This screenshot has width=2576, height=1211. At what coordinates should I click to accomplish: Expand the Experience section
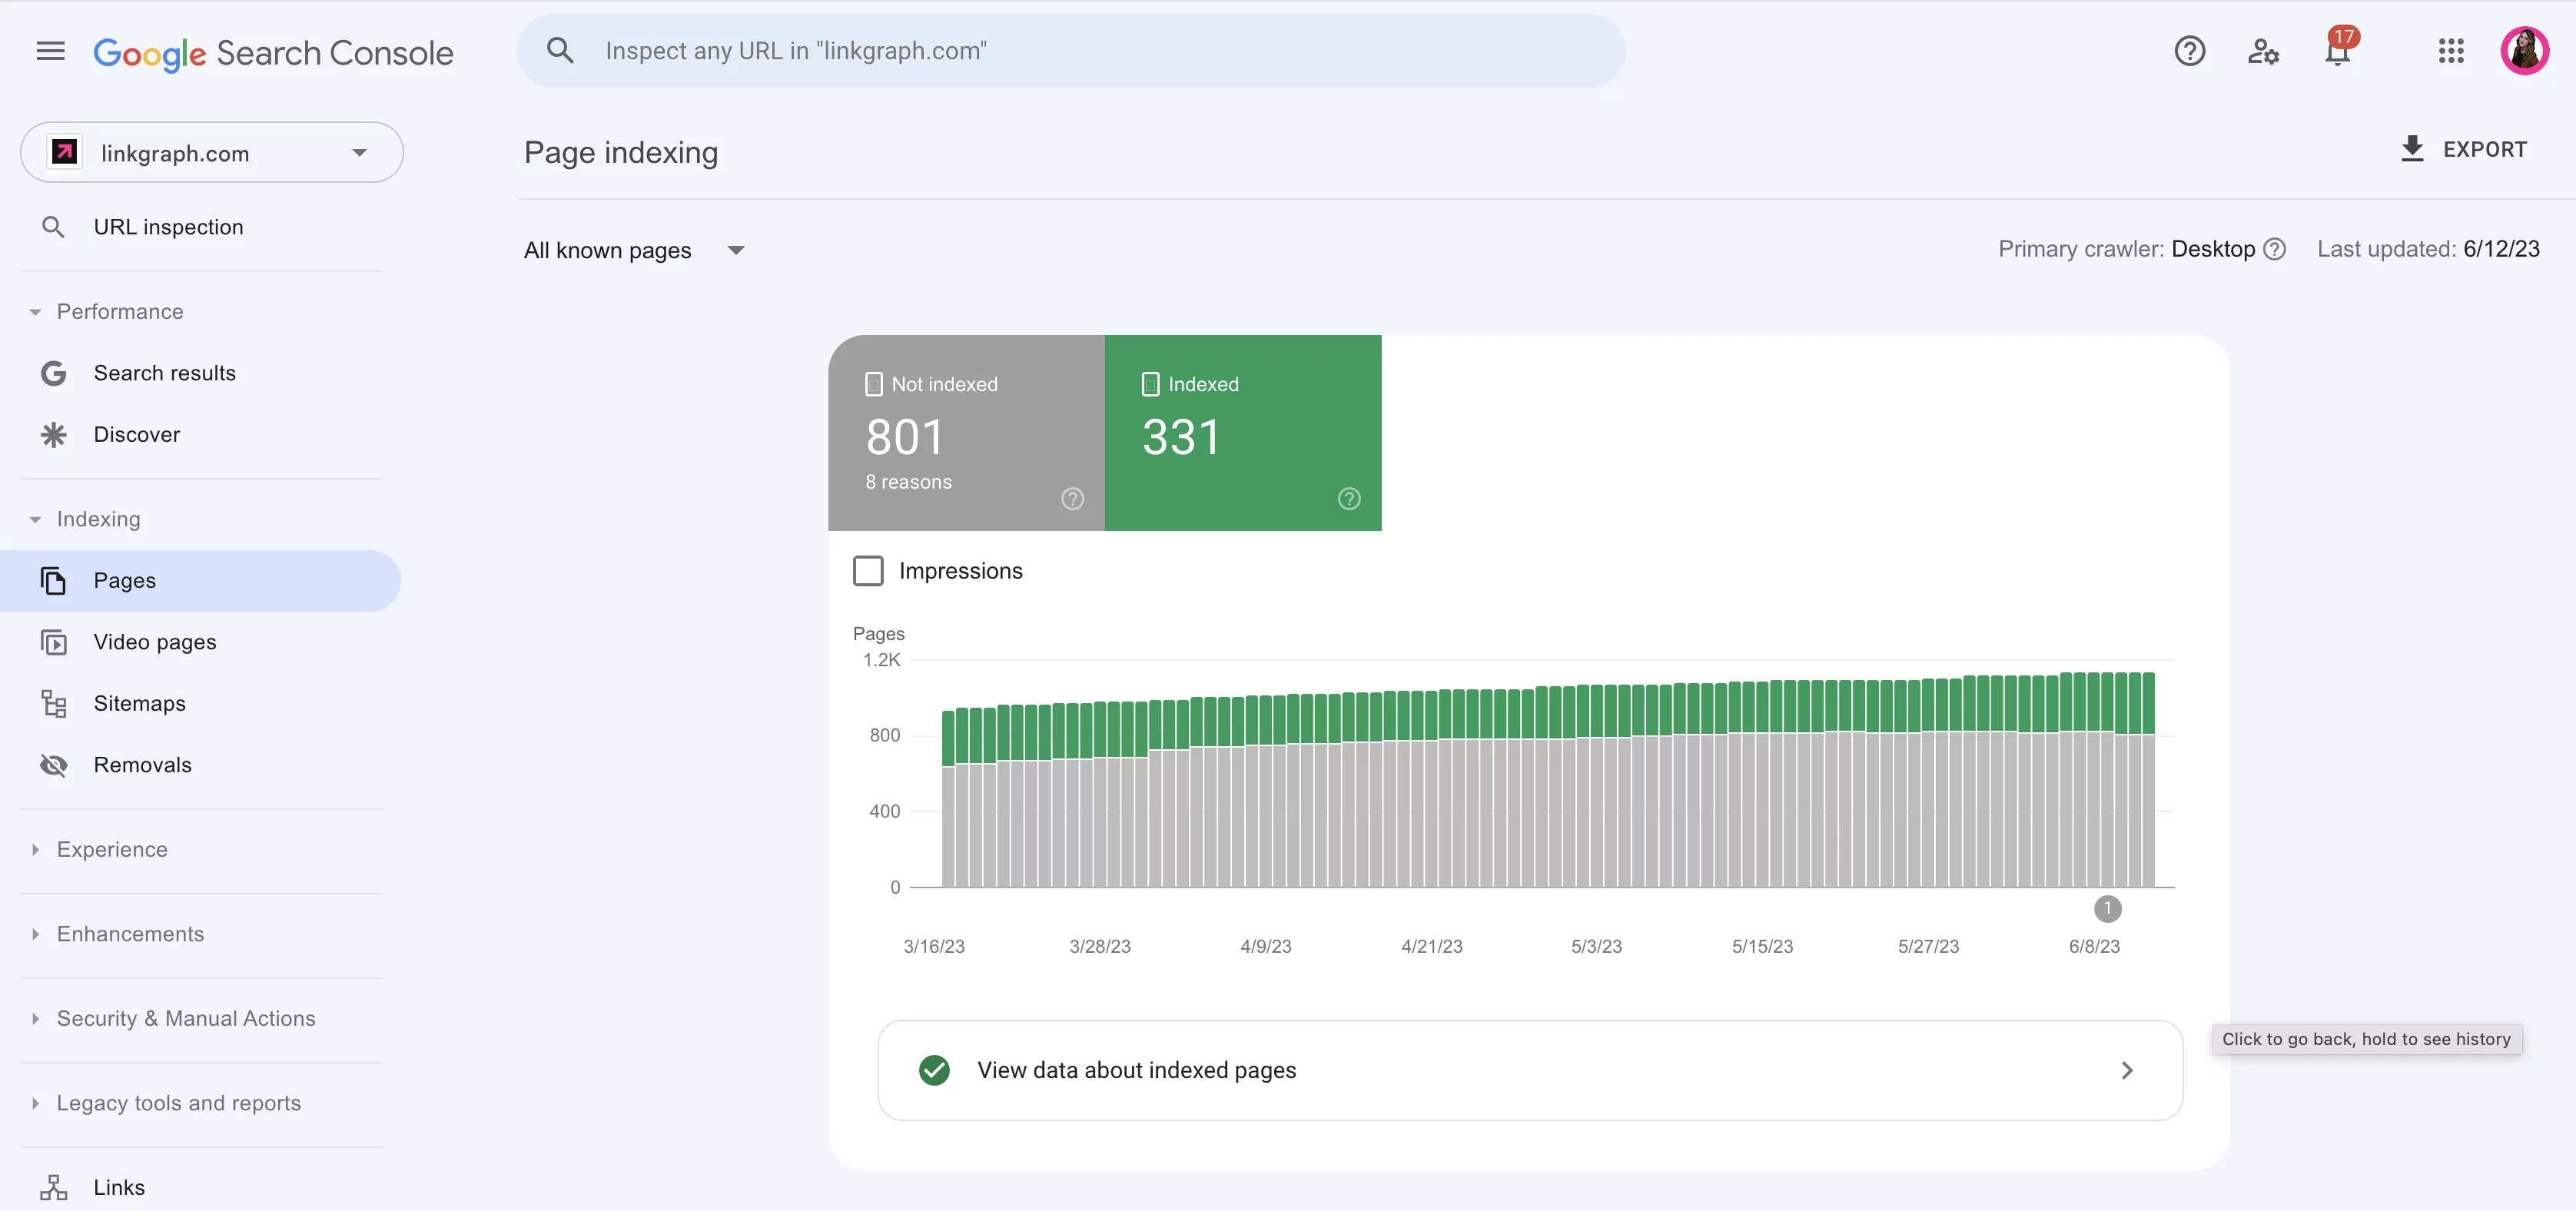(112, 849)
